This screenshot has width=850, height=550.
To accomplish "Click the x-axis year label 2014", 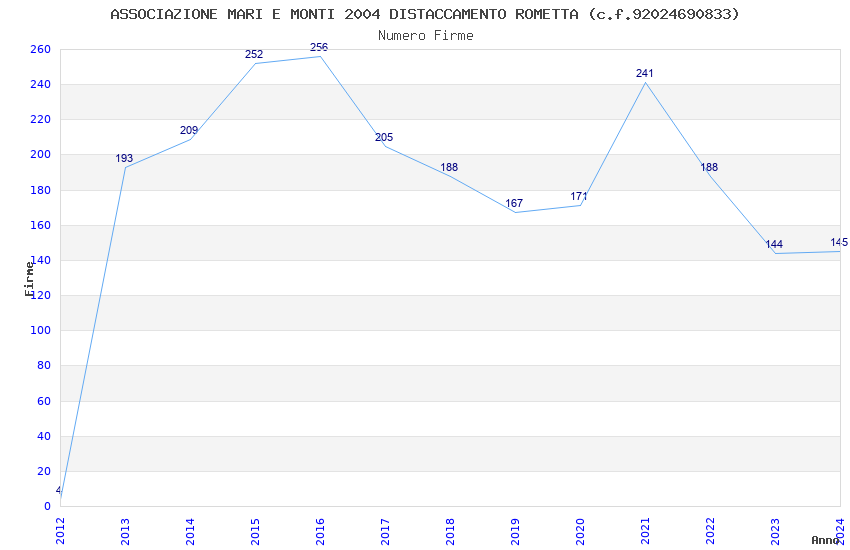I will click(x=190, y=531).
